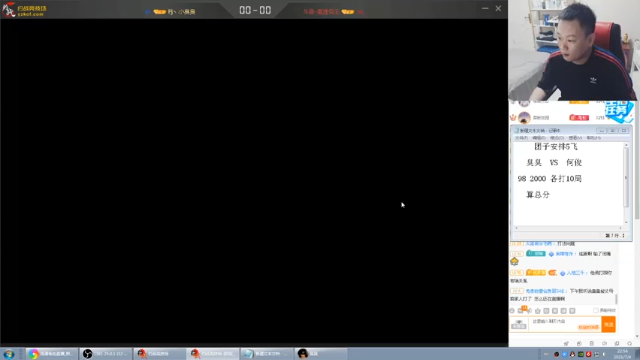The image size is (640, 360).
Task: Open the dark avatar taskbar button
Action: [320, 354]
